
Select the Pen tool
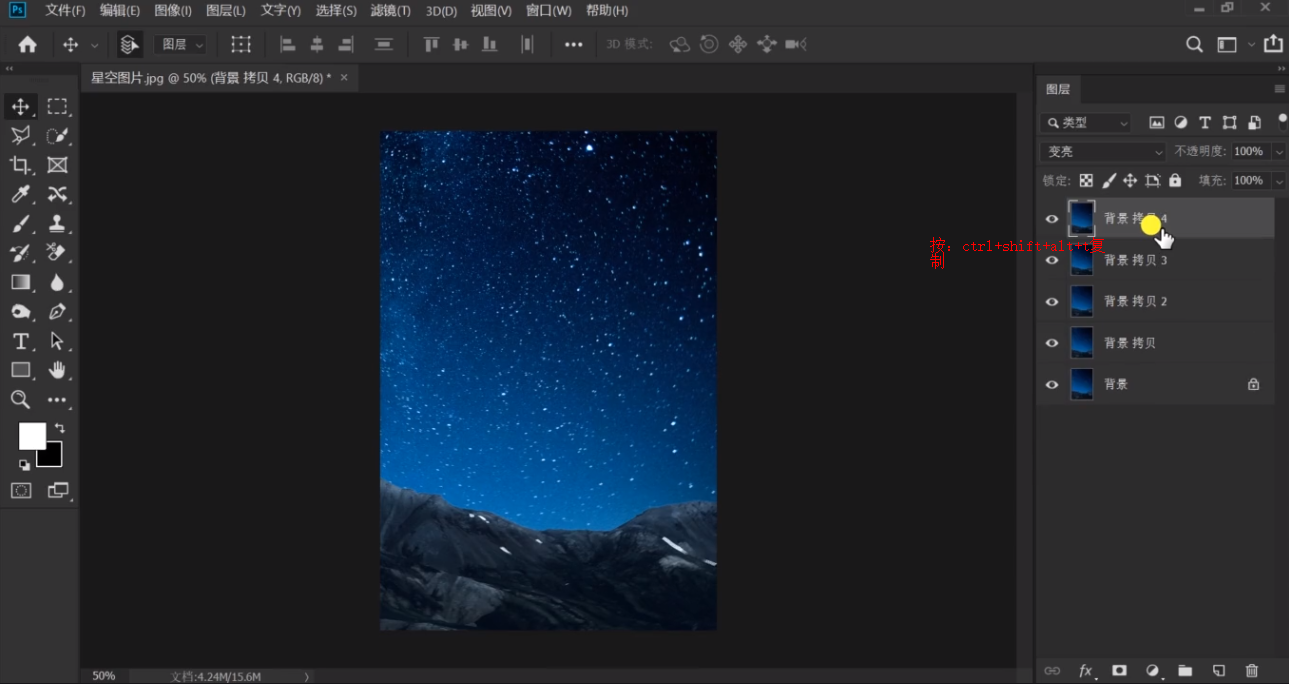point(57,312)
